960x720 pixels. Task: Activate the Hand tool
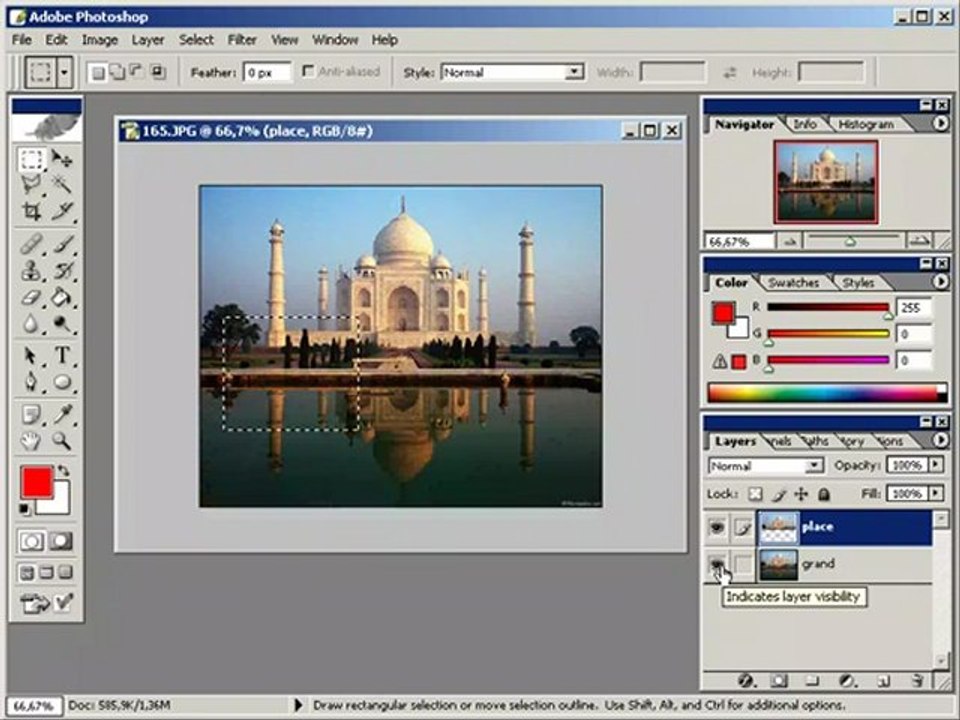pyautogui.click(x=31, y=441)
